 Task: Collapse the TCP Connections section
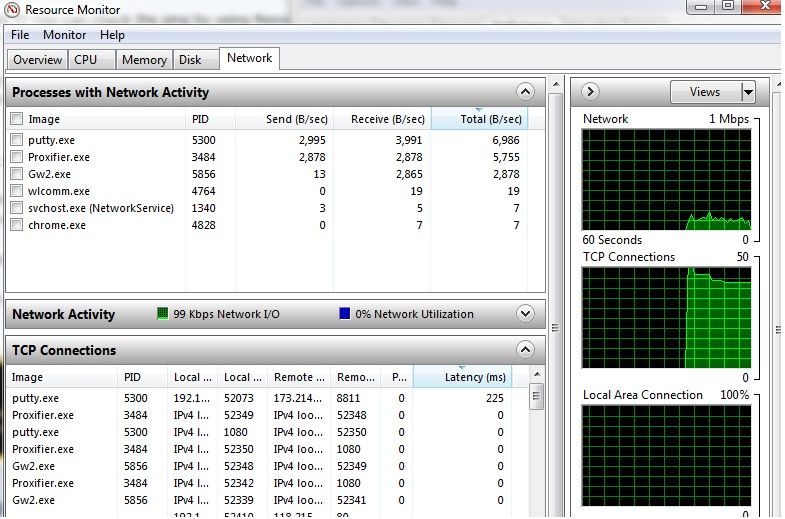(x=525, y=350)
